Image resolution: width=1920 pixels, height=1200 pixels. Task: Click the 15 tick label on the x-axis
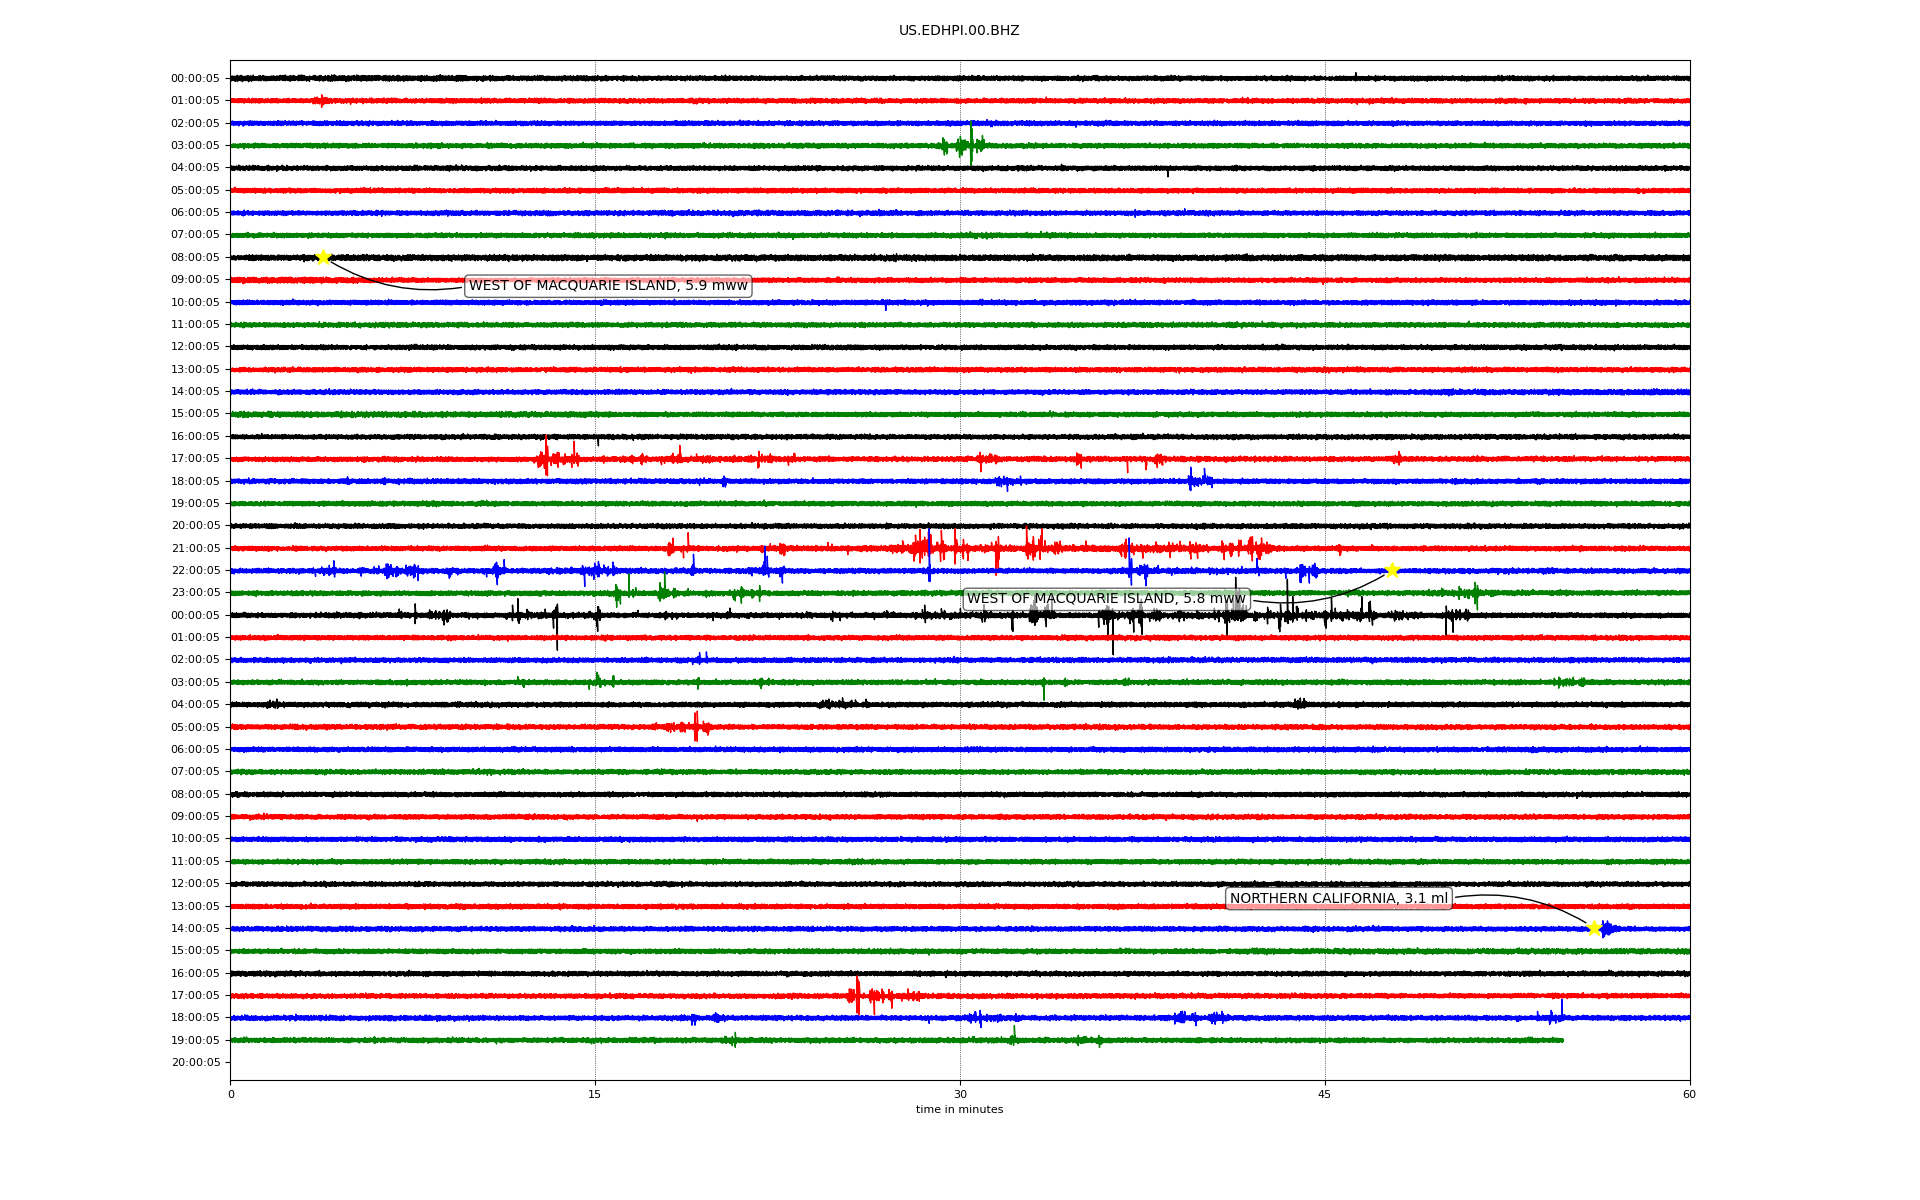click(595, 1094)
